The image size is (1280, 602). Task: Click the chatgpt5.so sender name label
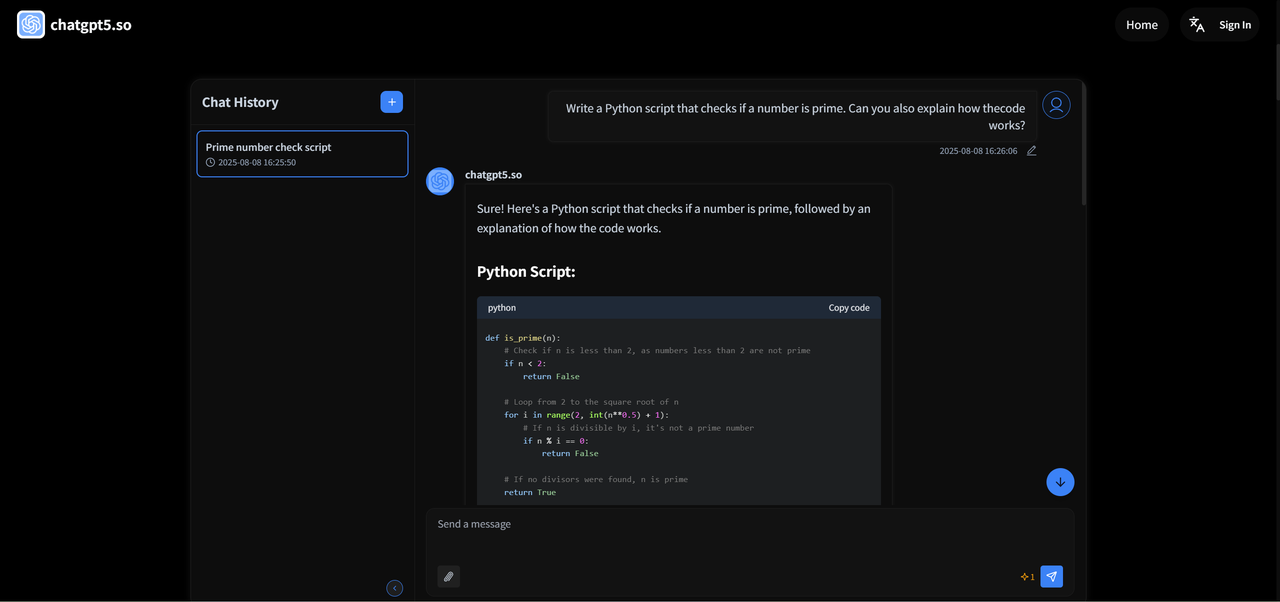(x=493, y=175)
